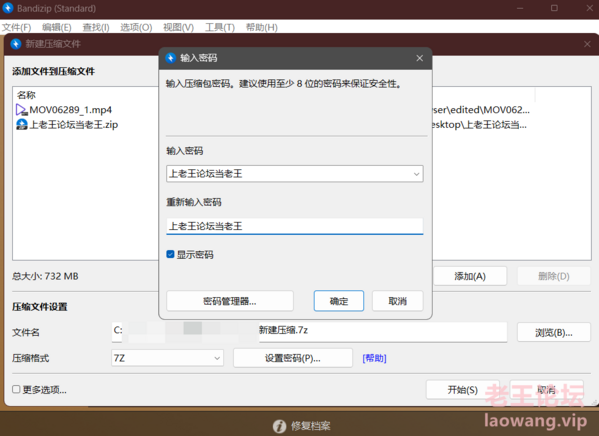599x436 pixels.
Task: Click the 输入密码 dialog logo icon
Action: (x=170, y=58)
